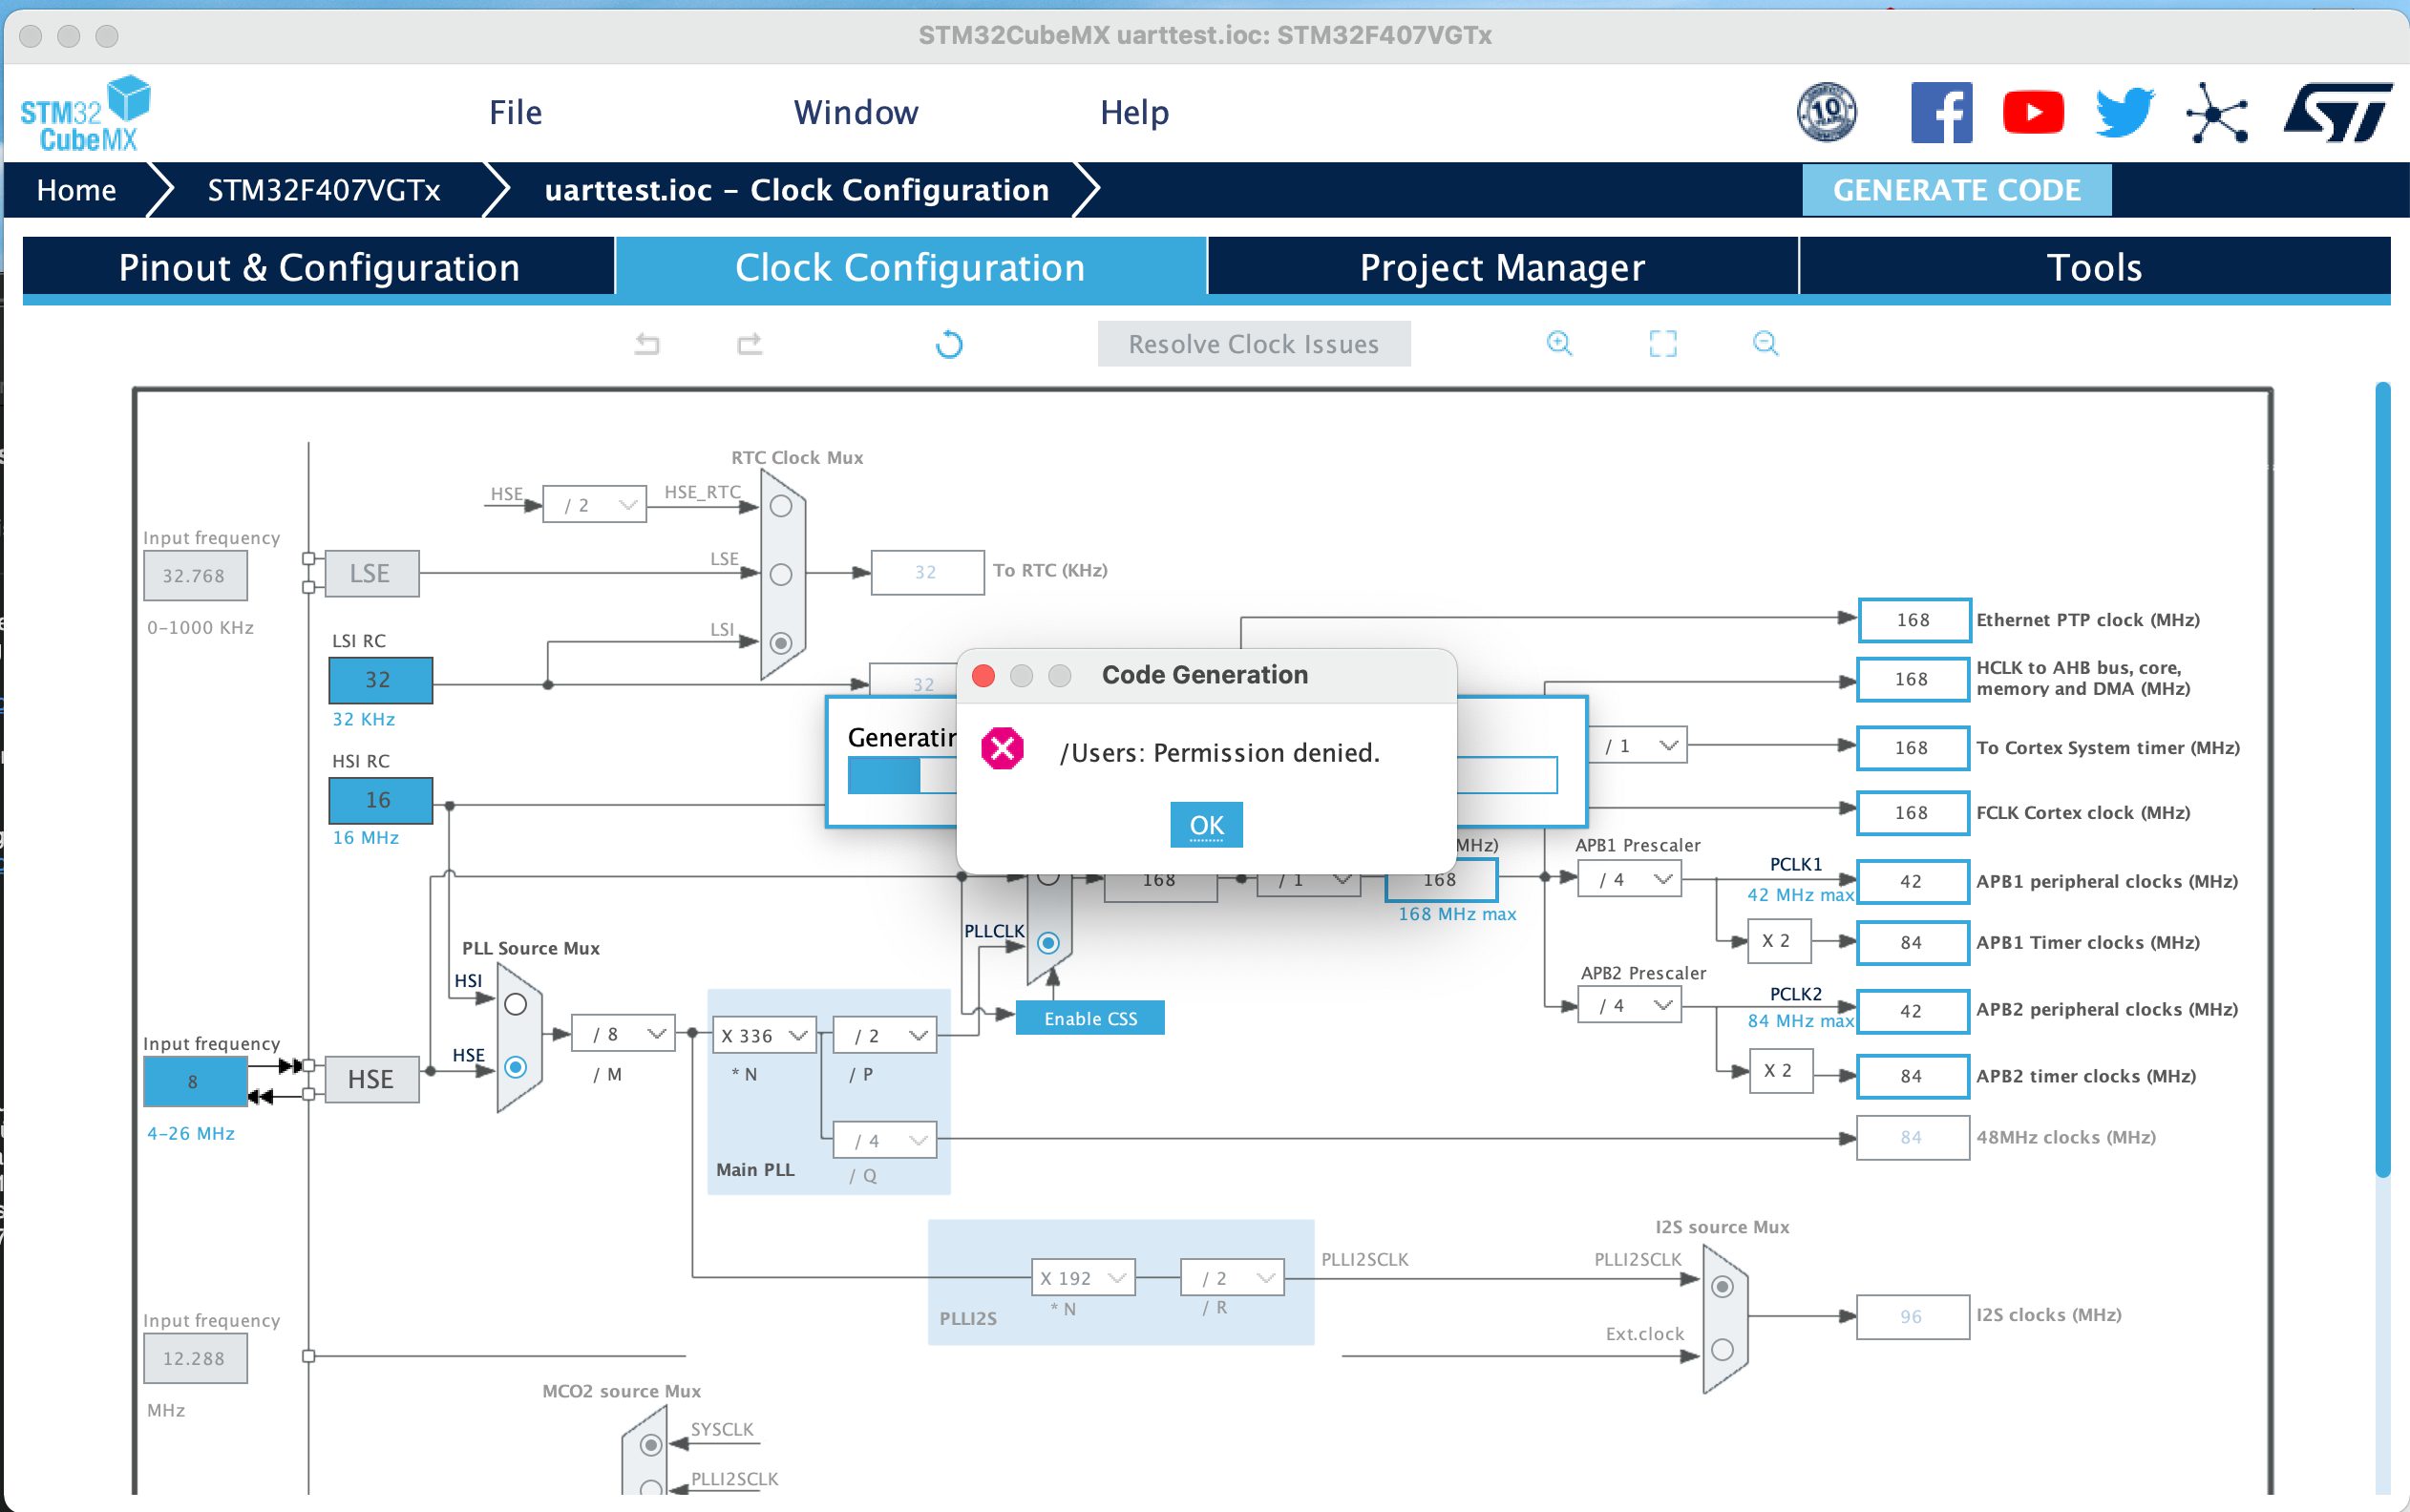The width and height of the screenshot is (2410, 1512).
Task: Click the redo arrow icon
Action: click(749, 344)
